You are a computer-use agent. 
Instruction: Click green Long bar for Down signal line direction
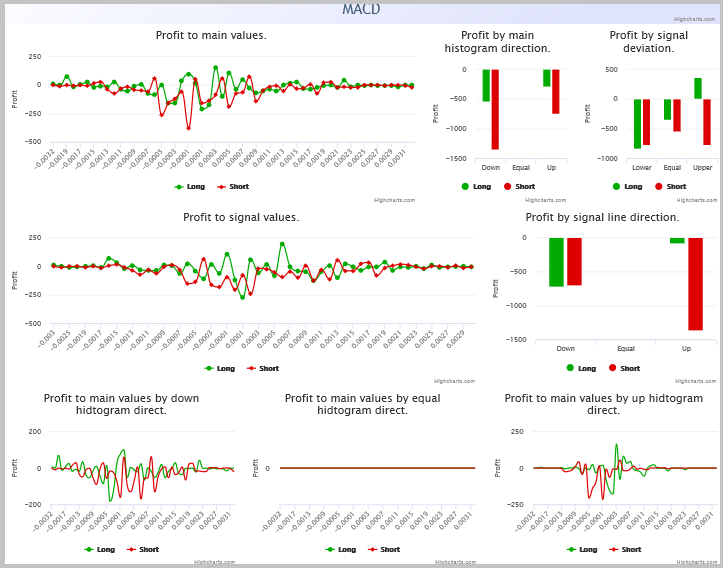[x=556, y=262]
